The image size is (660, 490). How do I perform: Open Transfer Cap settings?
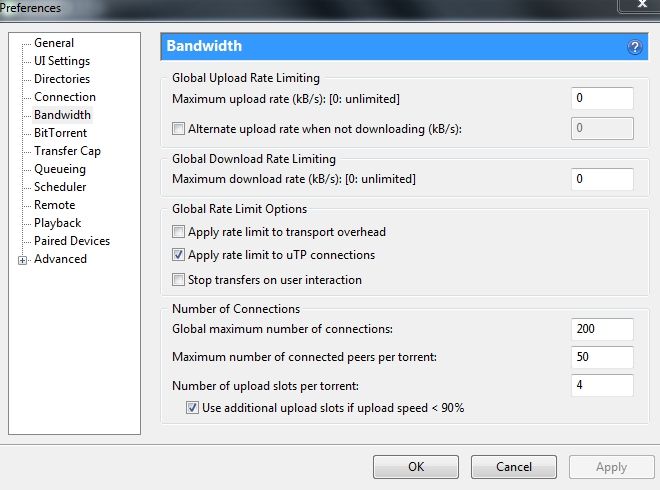click(67, 151)
